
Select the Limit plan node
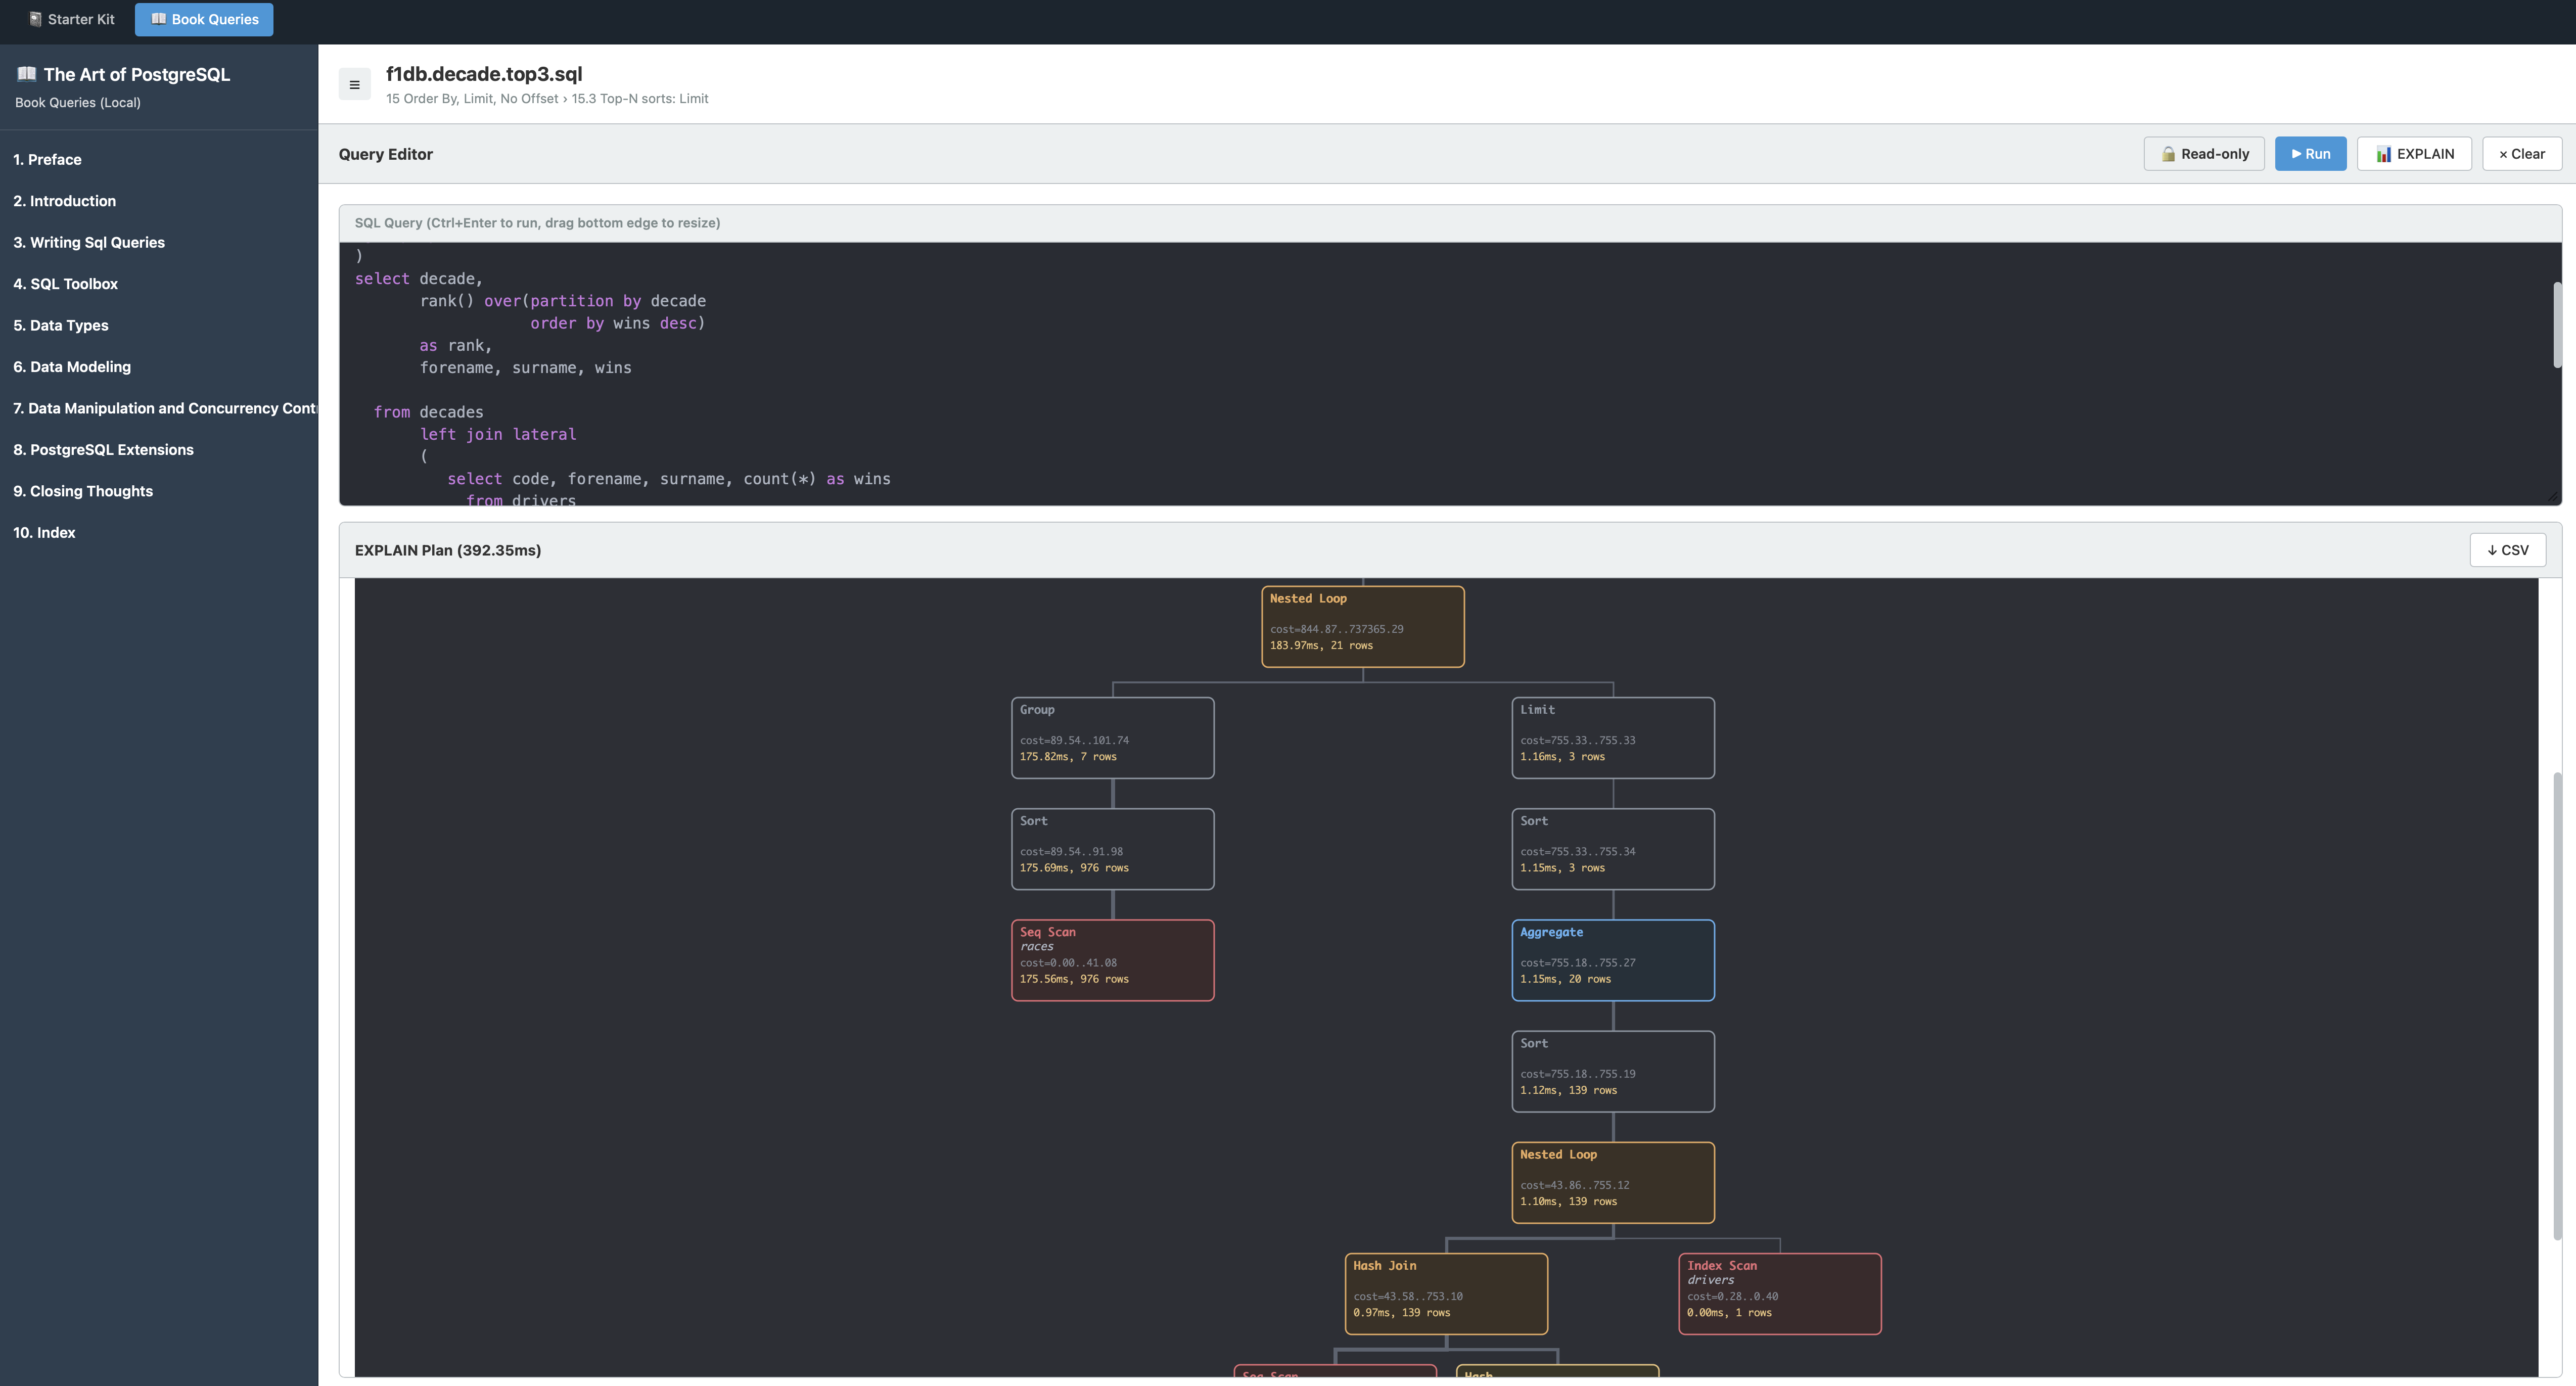pyautogui.click(x=1613, y=738)
